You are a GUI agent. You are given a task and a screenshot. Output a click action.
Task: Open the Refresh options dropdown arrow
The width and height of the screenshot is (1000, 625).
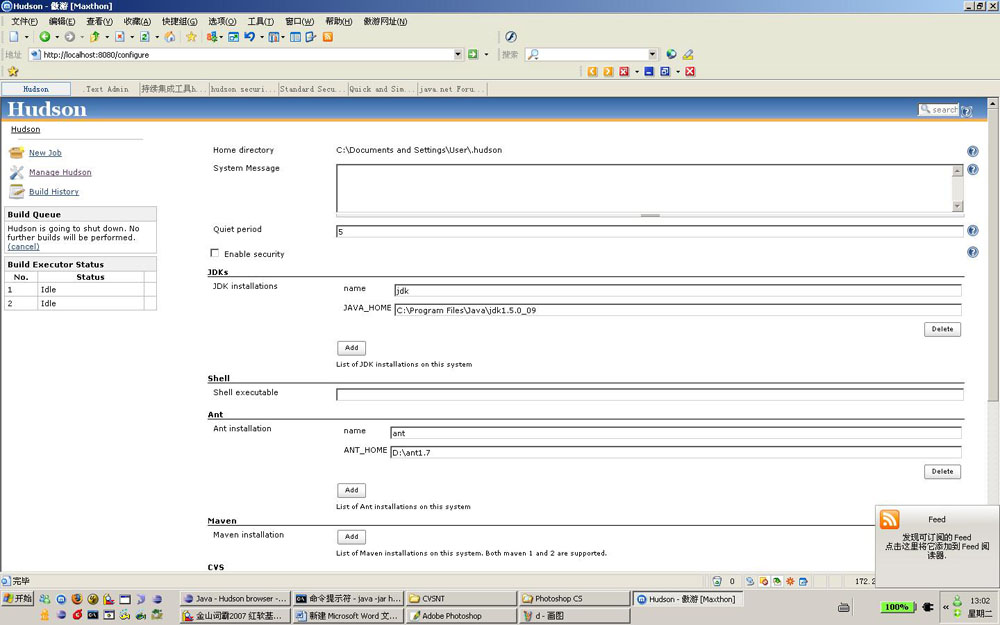(x=157, y=37)
